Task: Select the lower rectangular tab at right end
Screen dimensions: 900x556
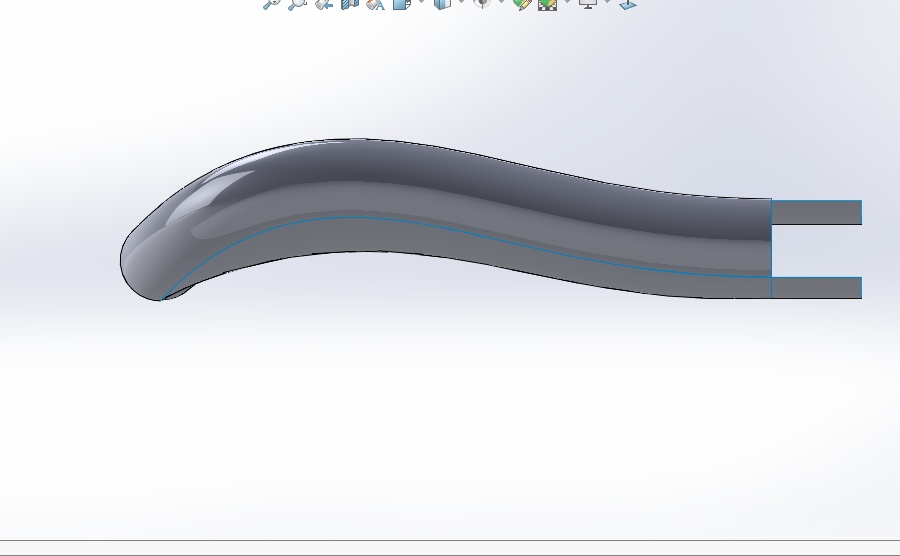Action: pos(816,287)
